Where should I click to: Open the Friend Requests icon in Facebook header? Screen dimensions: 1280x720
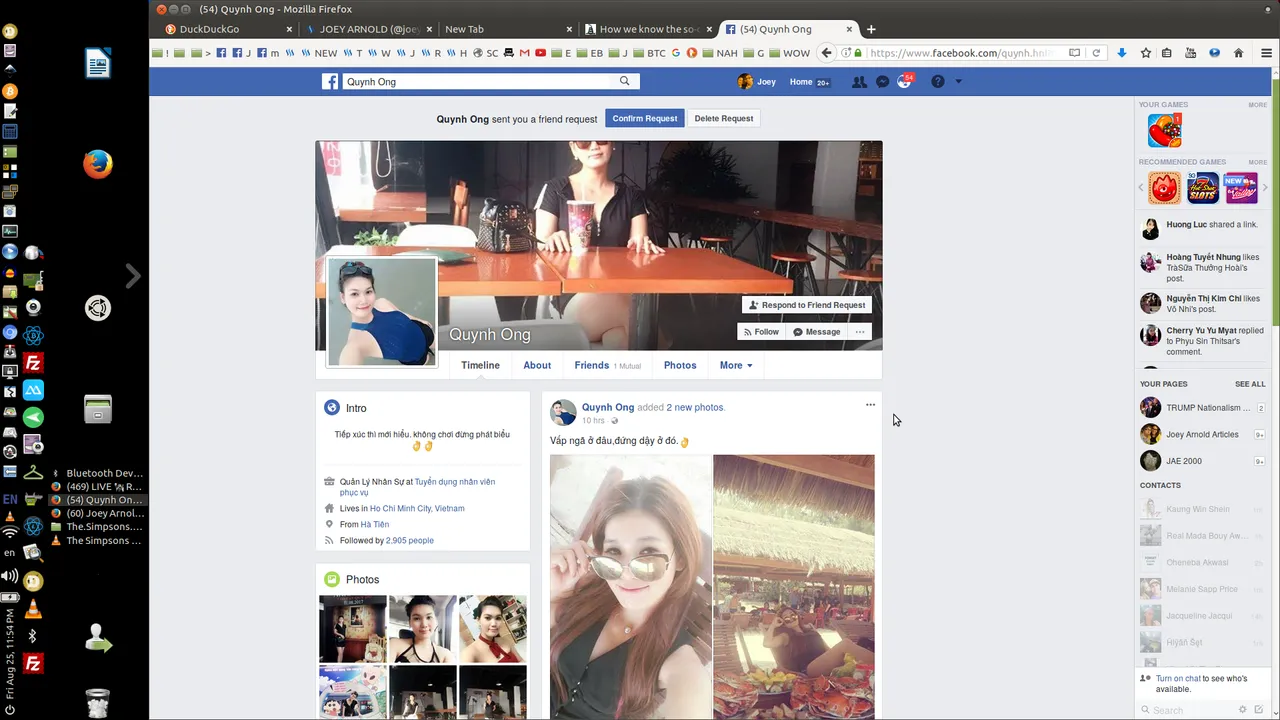click(859, 82)
